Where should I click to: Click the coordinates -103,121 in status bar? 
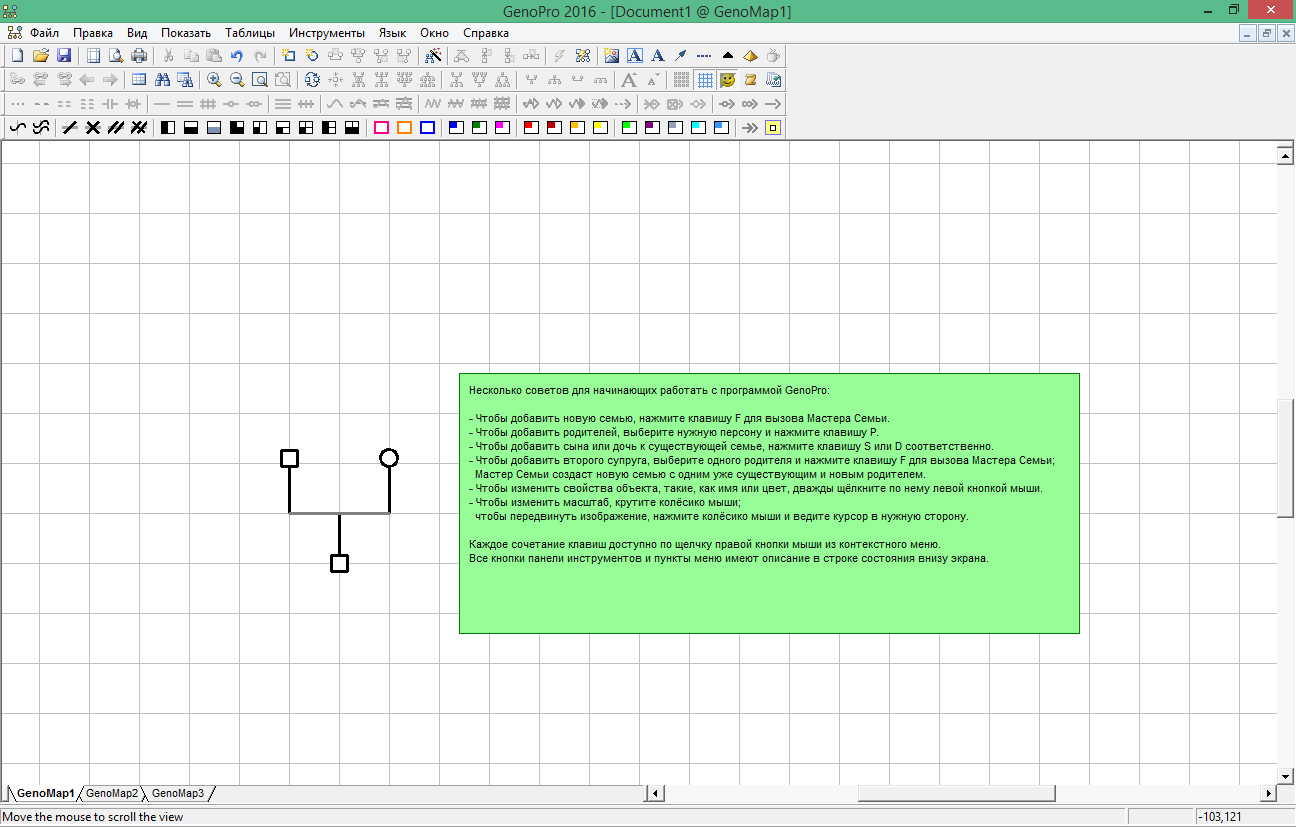click(1220, 817)
